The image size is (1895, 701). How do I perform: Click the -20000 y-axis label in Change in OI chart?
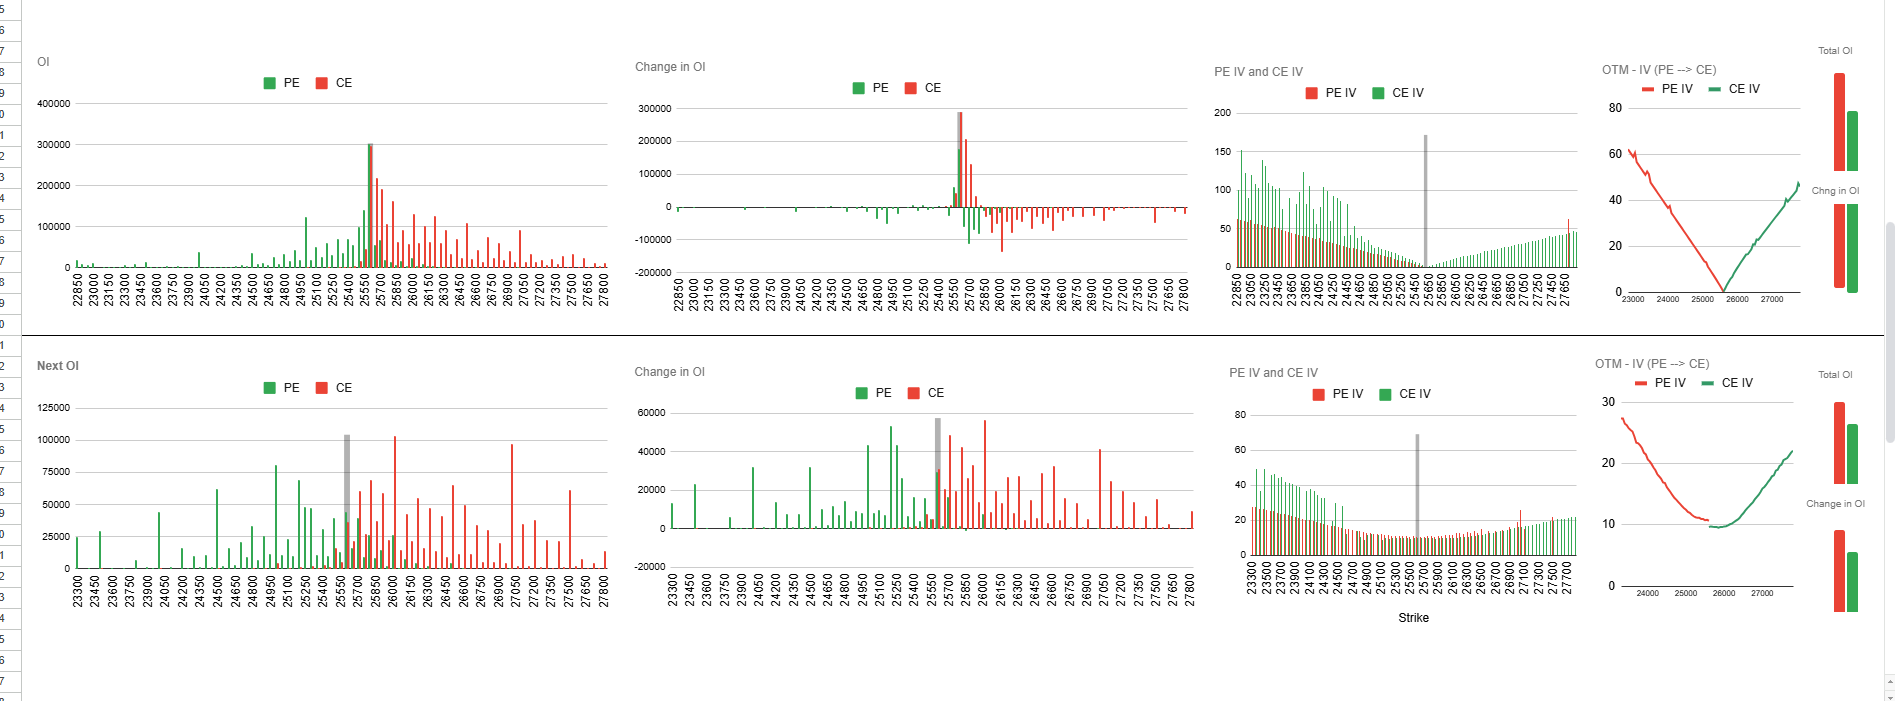pos(650,567)
